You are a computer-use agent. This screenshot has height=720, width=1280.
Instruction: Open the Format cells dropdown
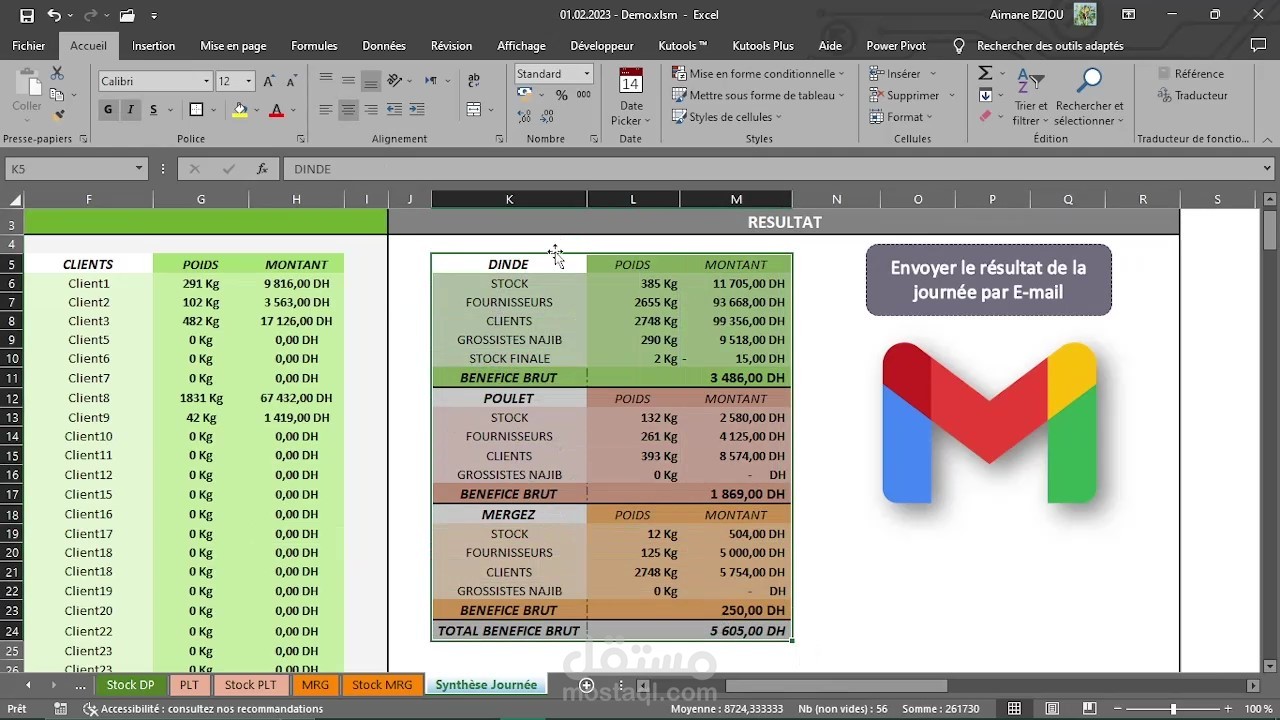[903, 117]
